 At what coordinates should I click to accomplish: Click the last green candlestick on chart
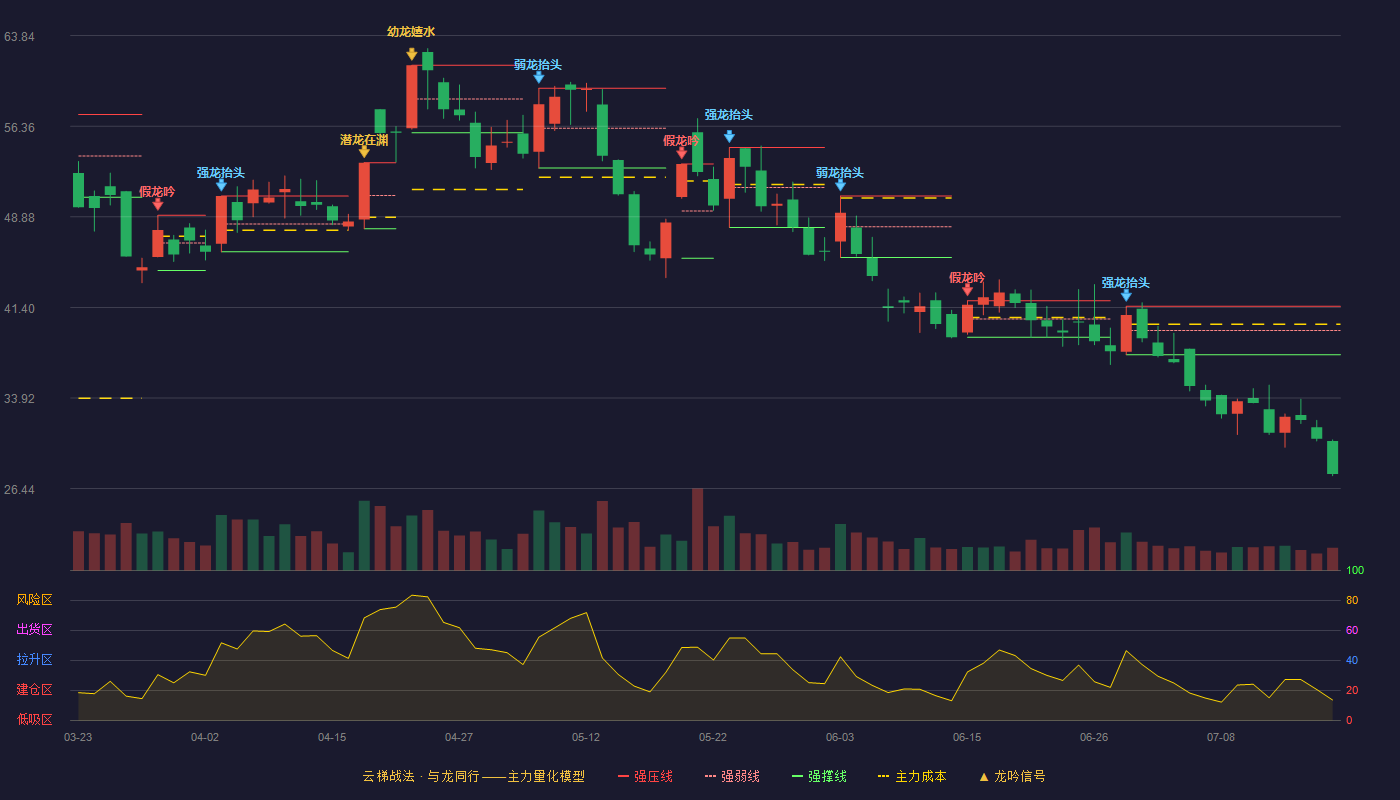click(x=1332, y=458)
